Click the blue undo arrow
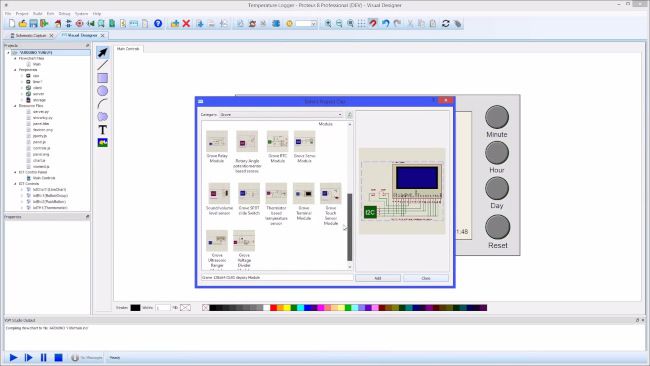 point(386,24)
